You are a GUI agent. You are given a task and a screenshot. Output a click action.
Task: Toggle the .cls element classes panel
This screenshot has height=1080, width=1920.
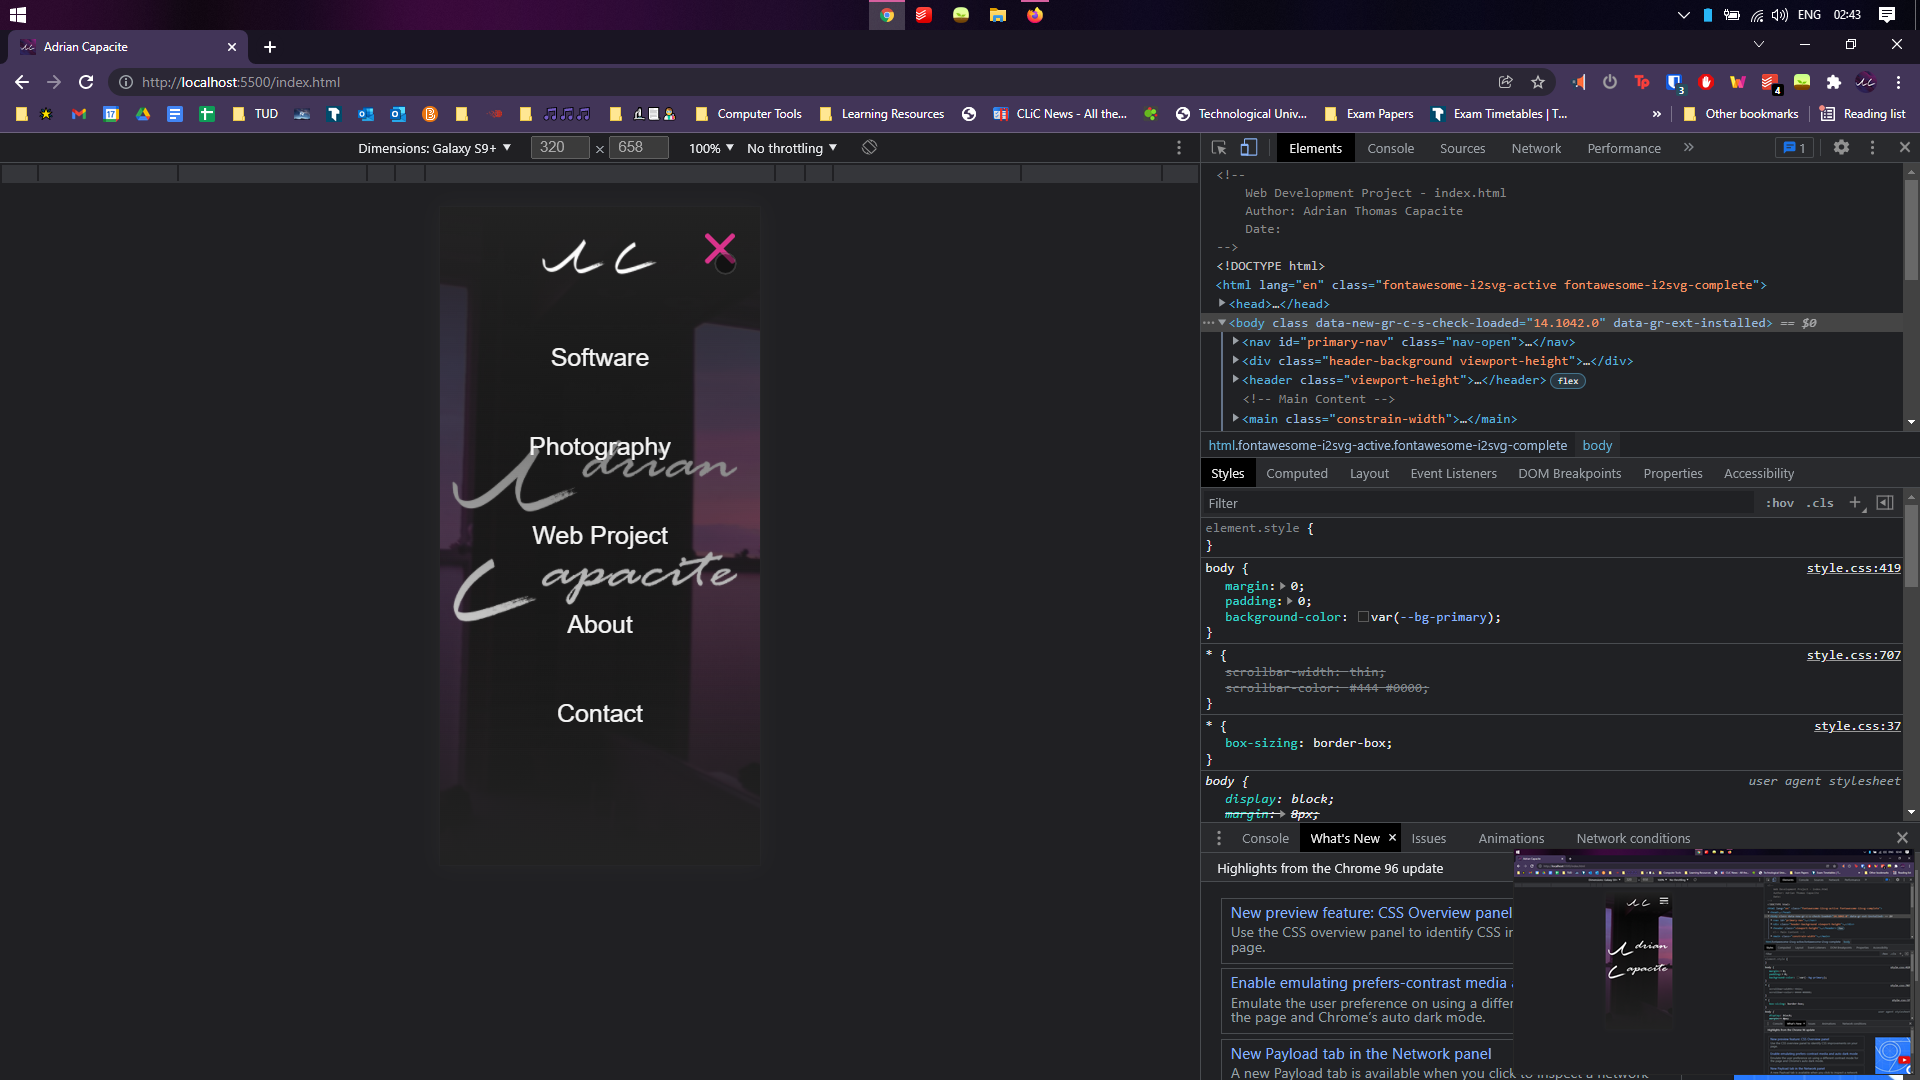click(1820, 503)
